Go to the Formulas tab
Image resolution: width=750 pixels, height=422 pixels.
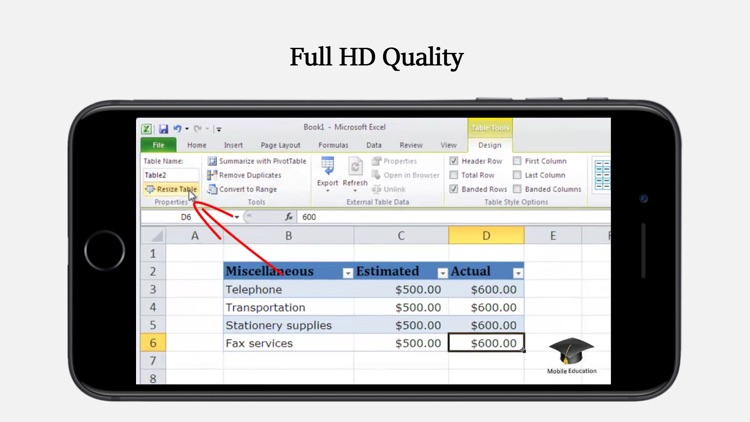(333, 145)
